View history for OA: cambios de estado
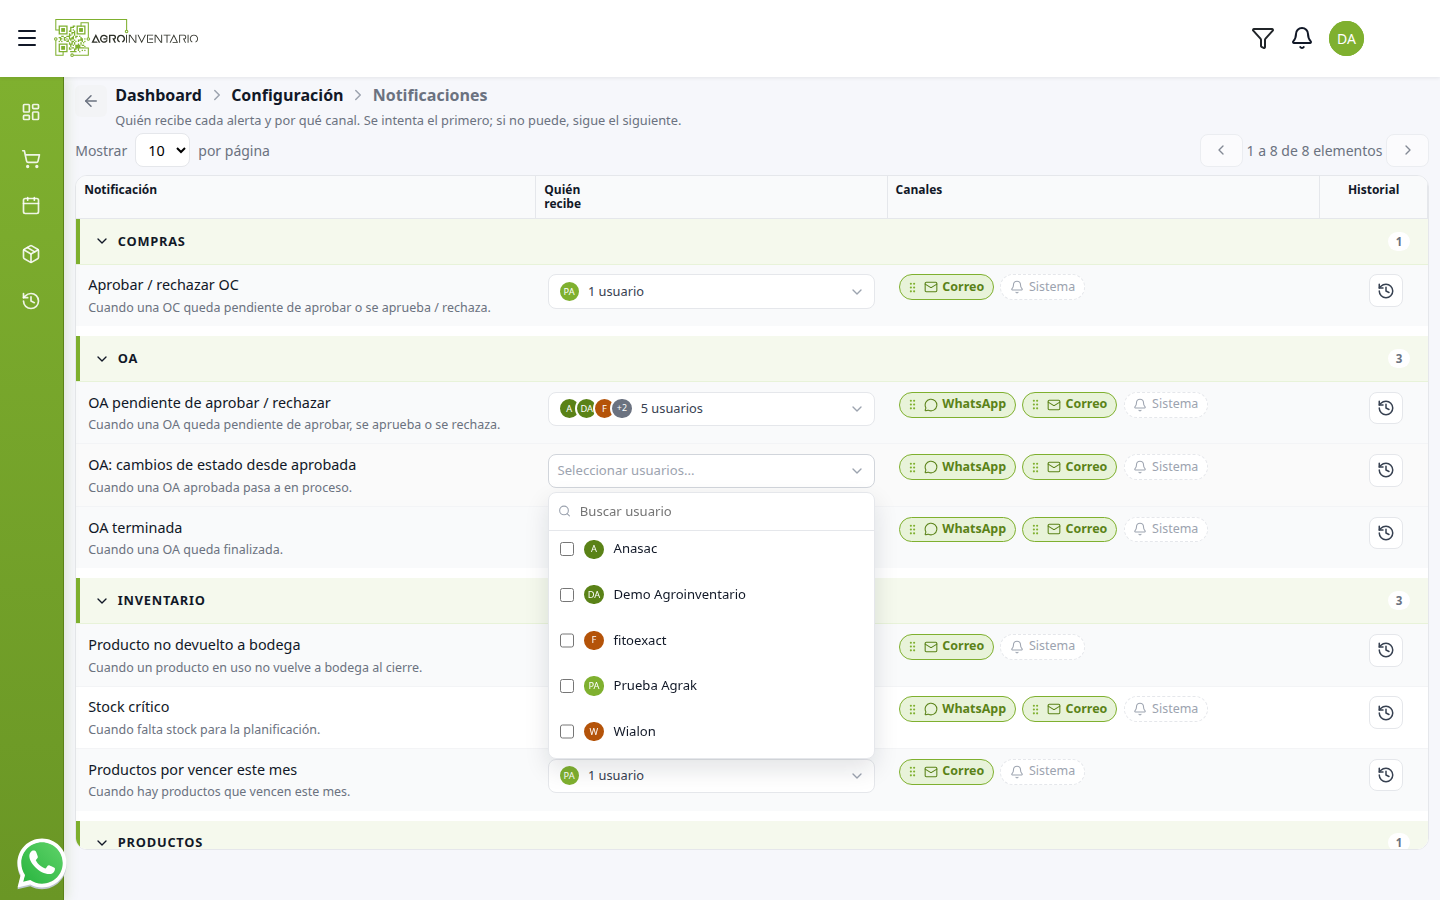Viewport: 1440px width, 900px height. point(1385,470)
